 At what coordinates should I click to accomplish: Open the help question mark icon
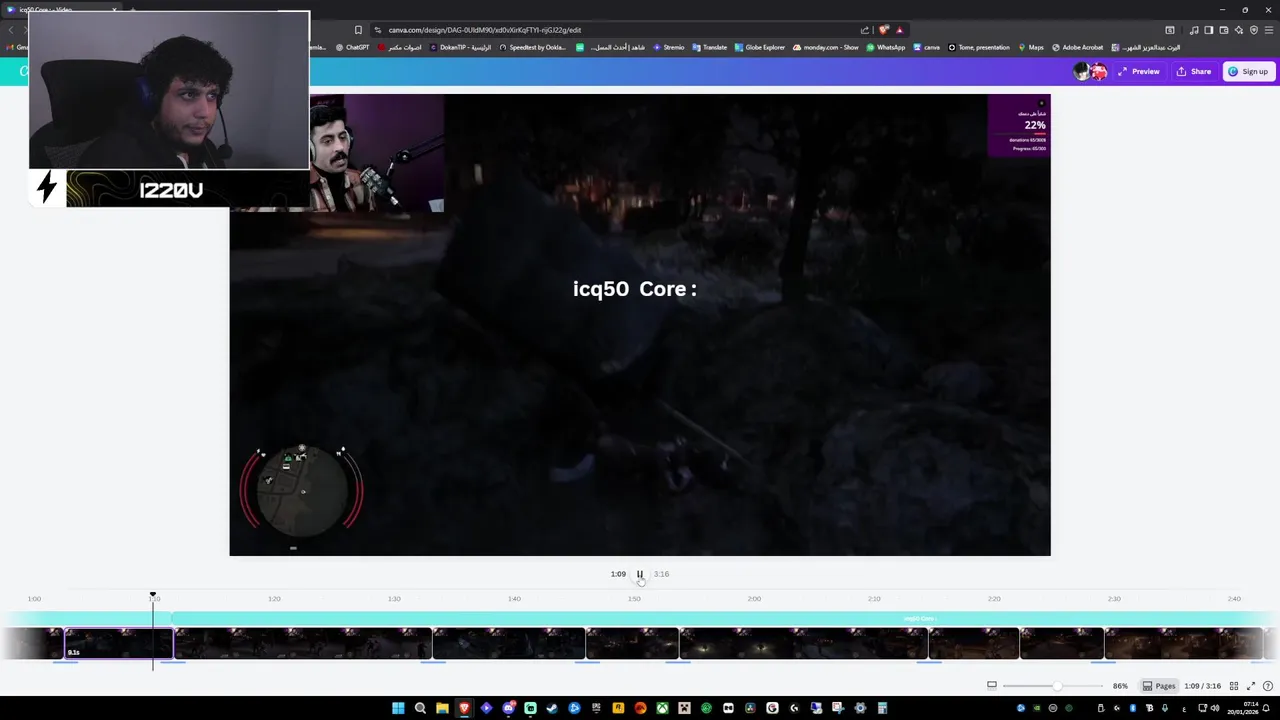1268,686
